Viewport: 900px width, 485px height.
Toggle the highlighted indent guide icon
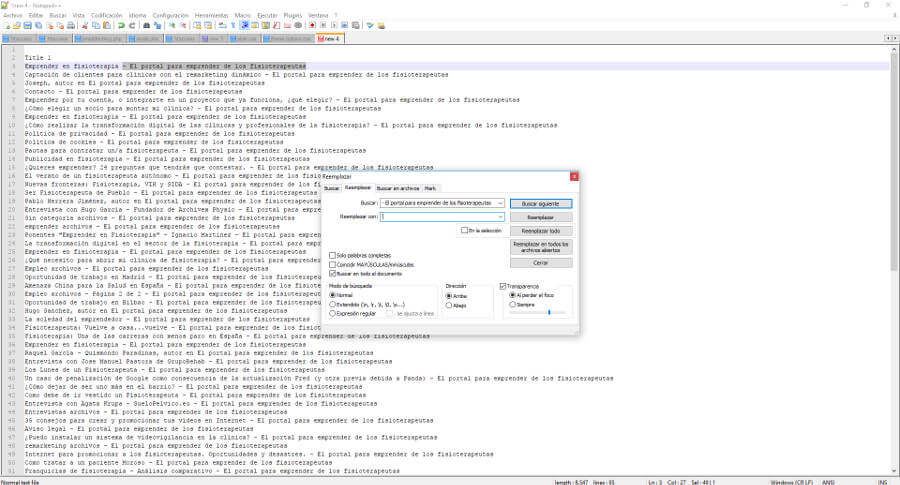tap(243, 25)
